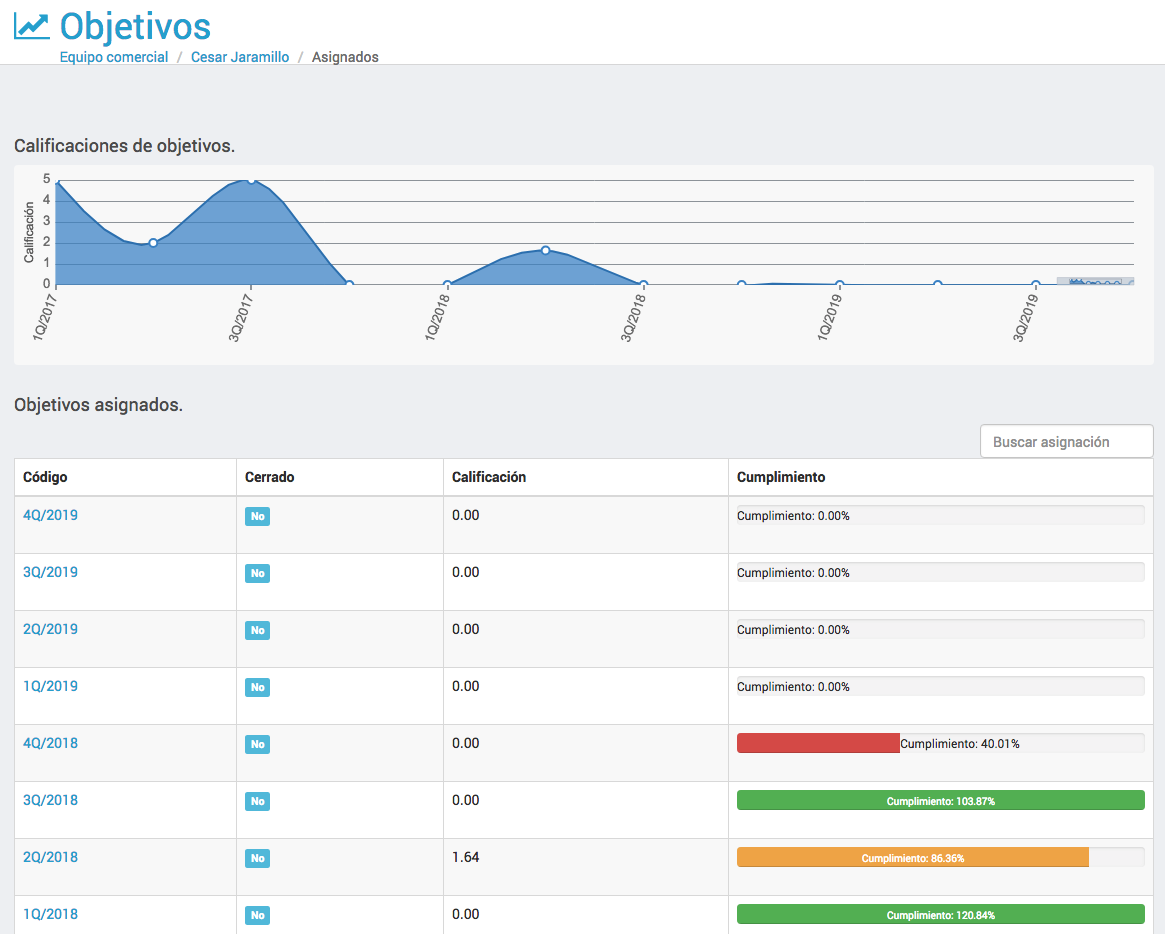Click the orange 86.36% cumplimiento progress bar
Image resolution: width=1165 pixels, height=934 pixels.
(913, 857)
